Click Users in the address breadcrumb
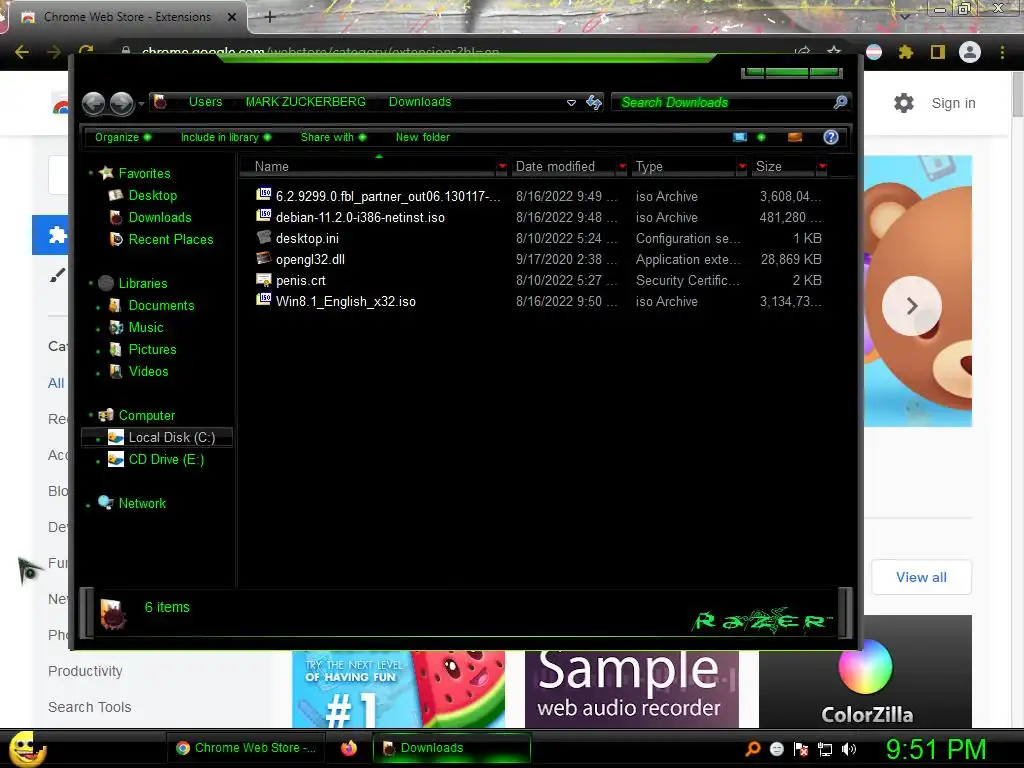 pyautogui.click(x=205, y=102)
